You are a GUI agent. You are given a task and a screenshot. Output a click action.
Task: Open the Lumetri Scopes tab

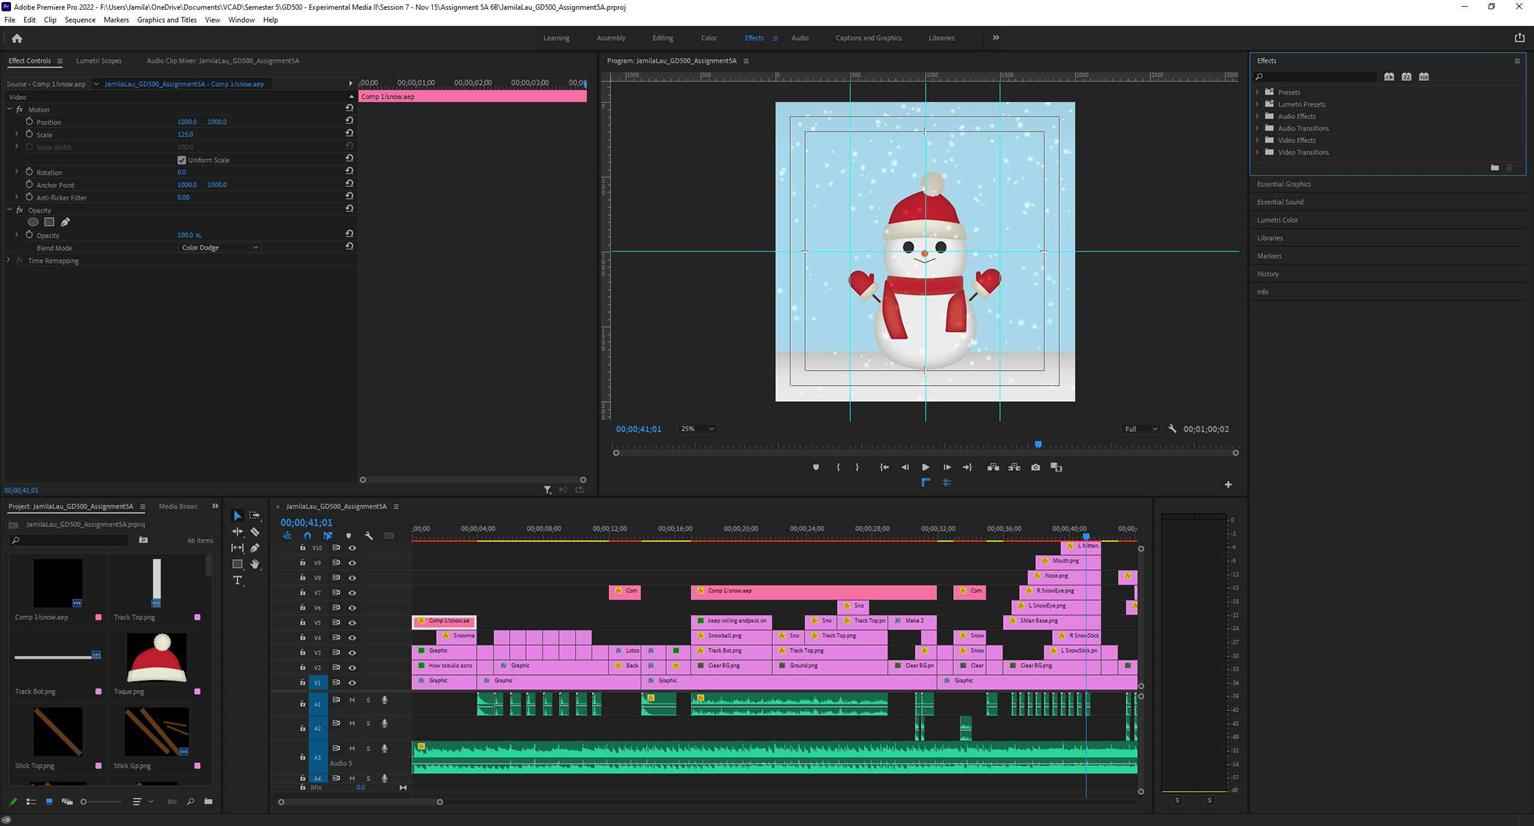[99, 61]
